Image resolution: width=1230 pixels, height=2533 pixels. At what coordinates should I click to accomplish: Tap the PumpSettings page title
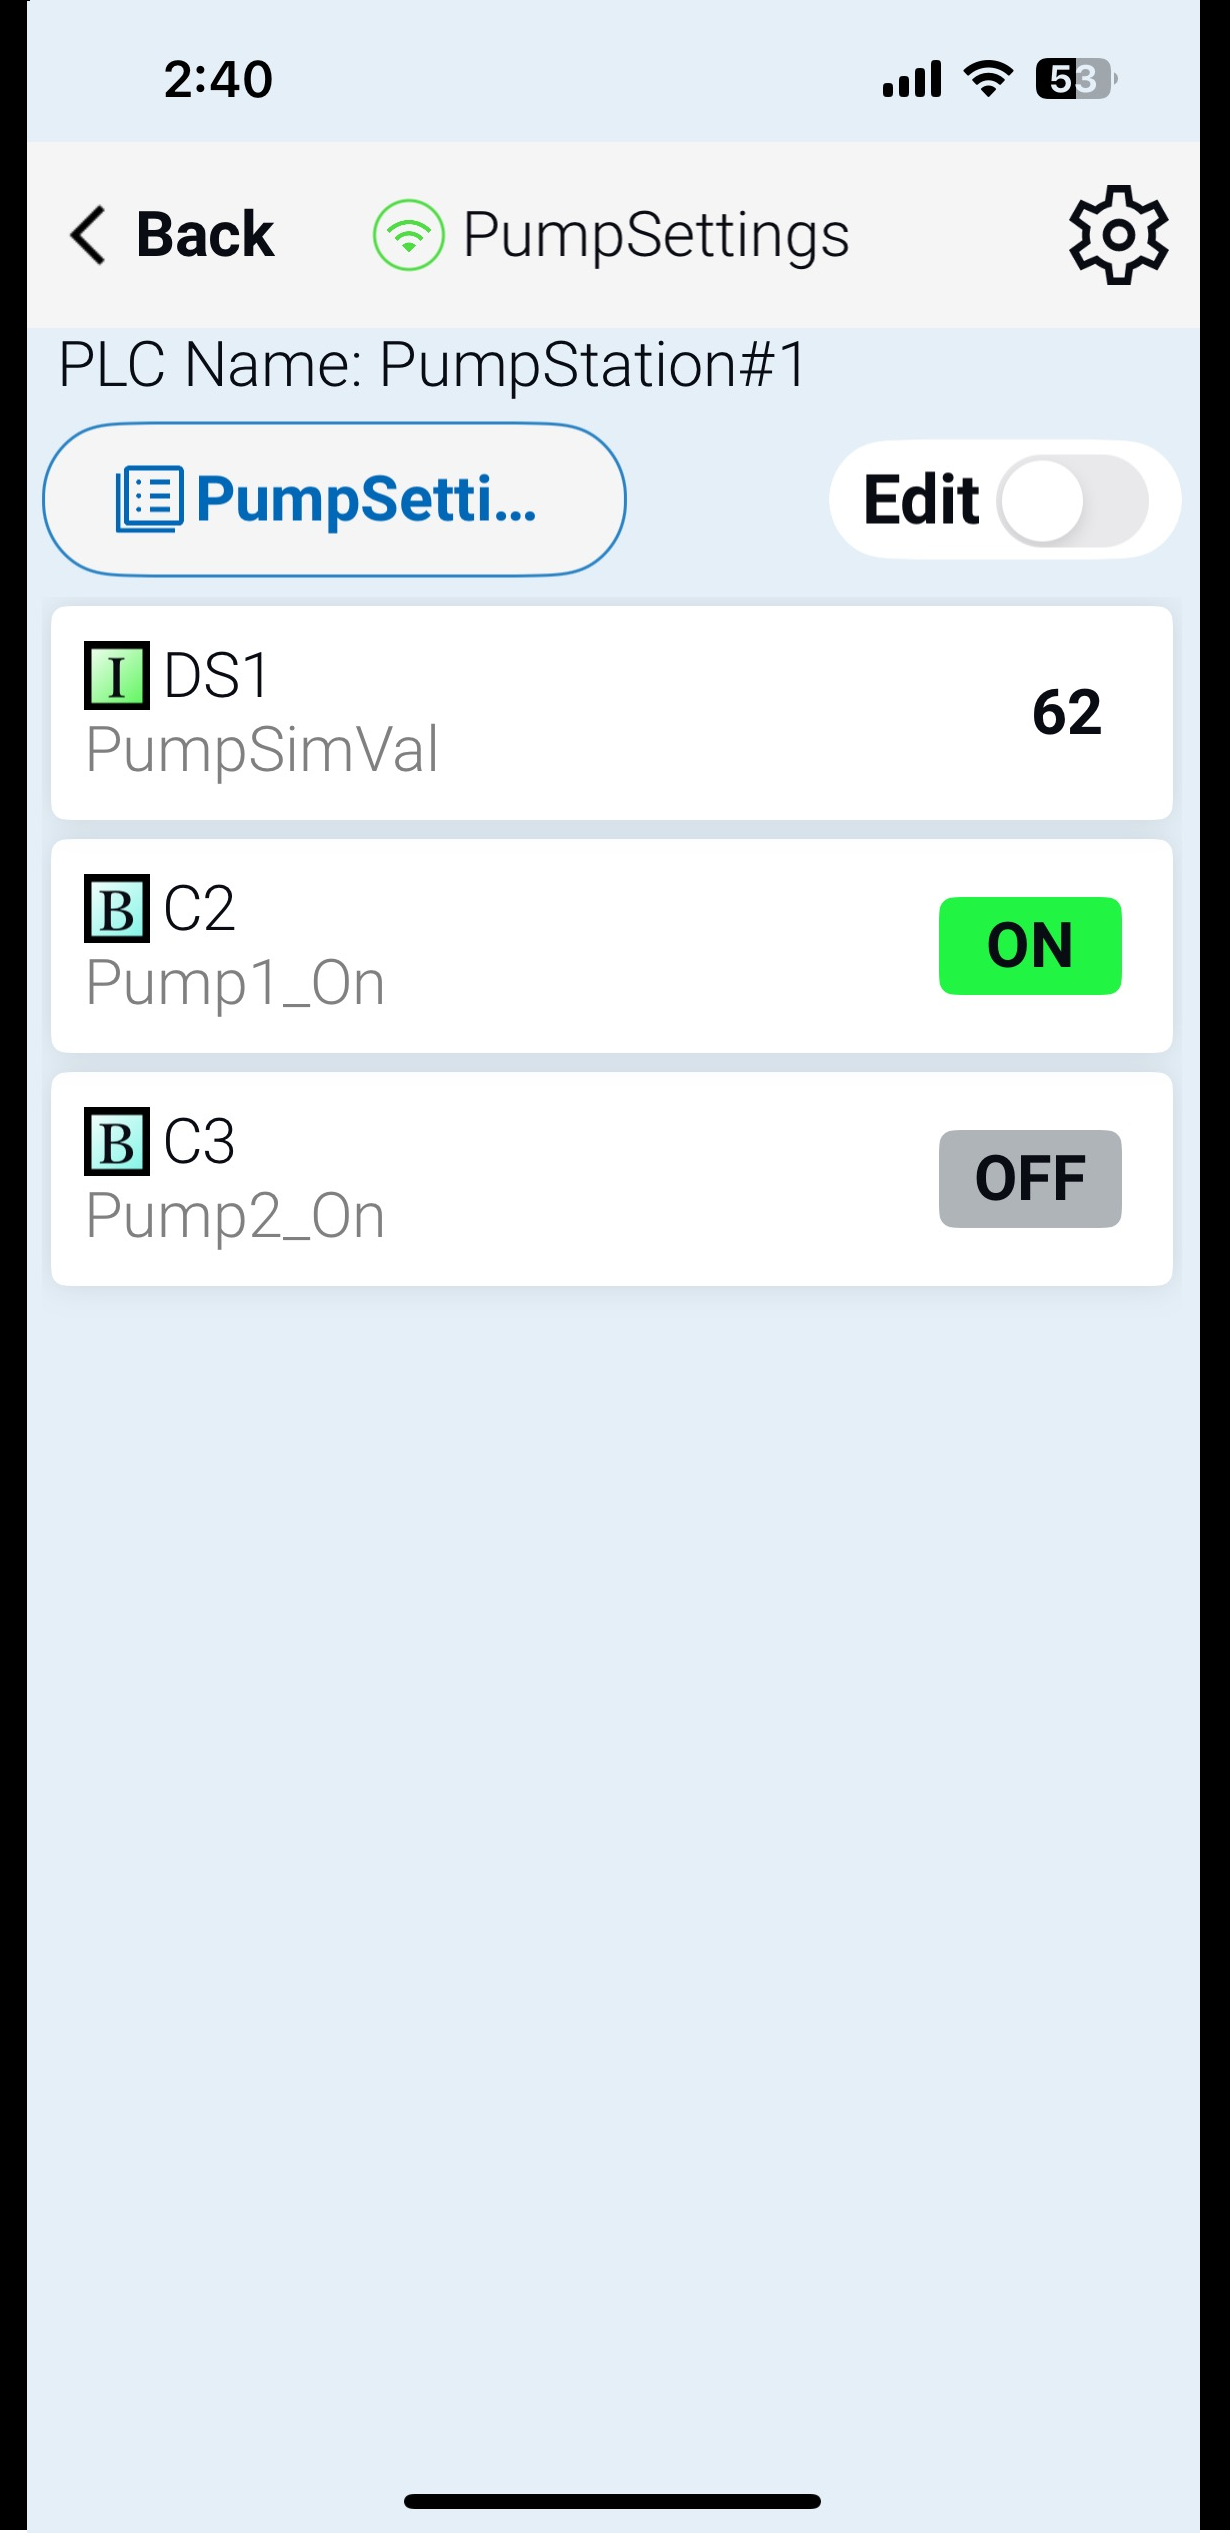[656, 235]
